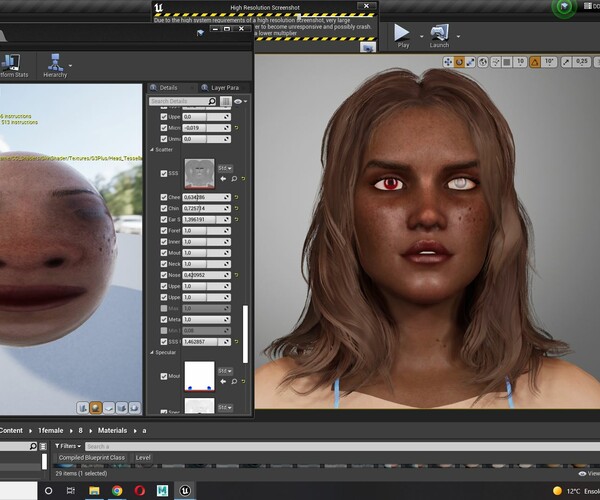The height and width of the screenshot is (500, 600).
Task: Toggle the Level filter chip
Action: point(143,458)
